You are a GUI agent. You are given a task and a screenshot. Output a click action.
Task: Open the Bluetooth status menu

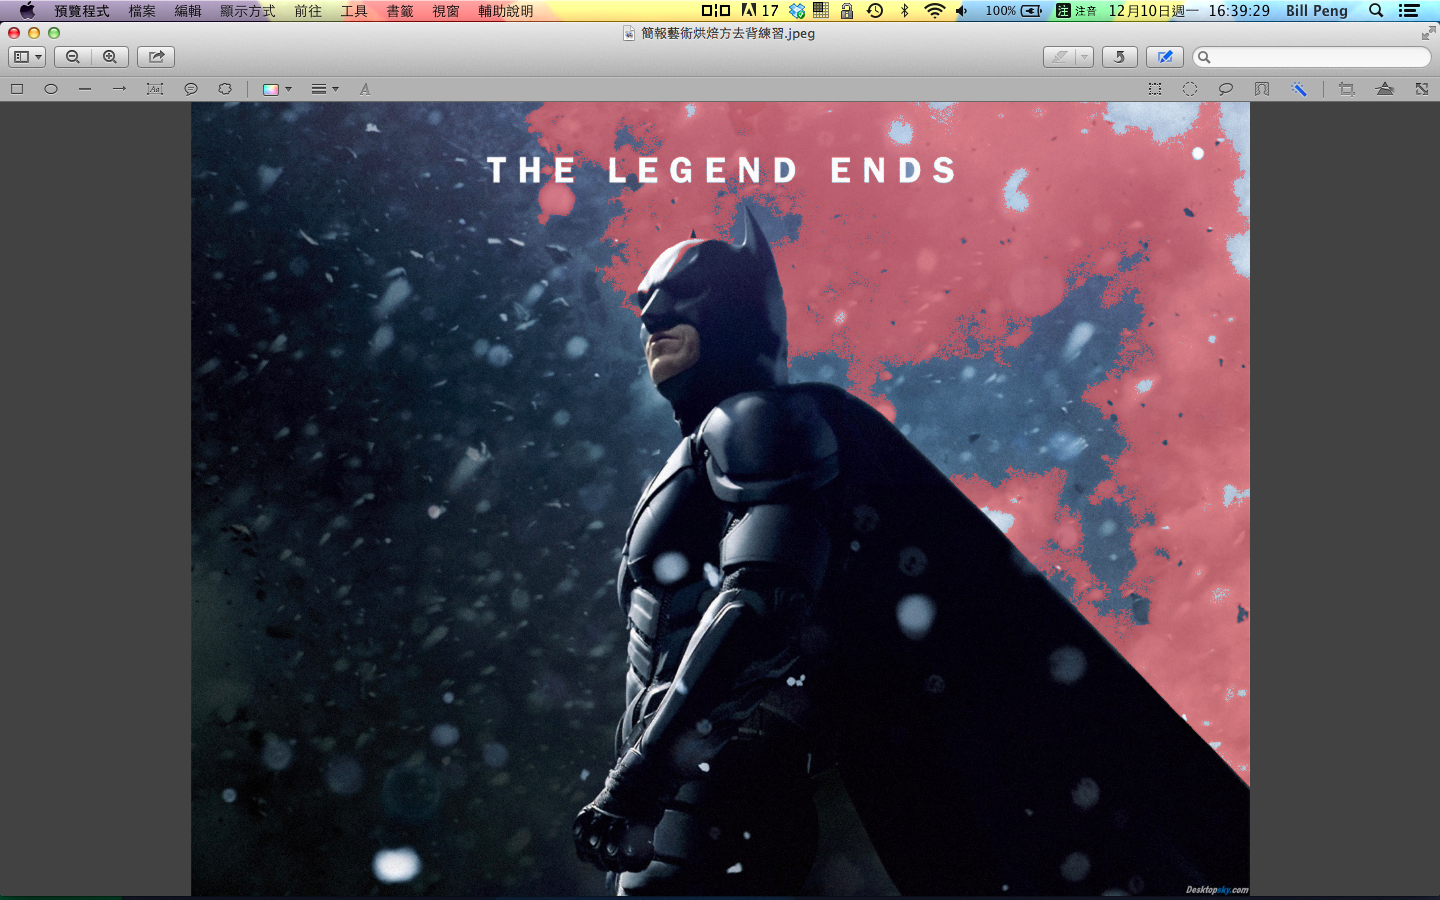pyautogui.click(x=904, y=11)
